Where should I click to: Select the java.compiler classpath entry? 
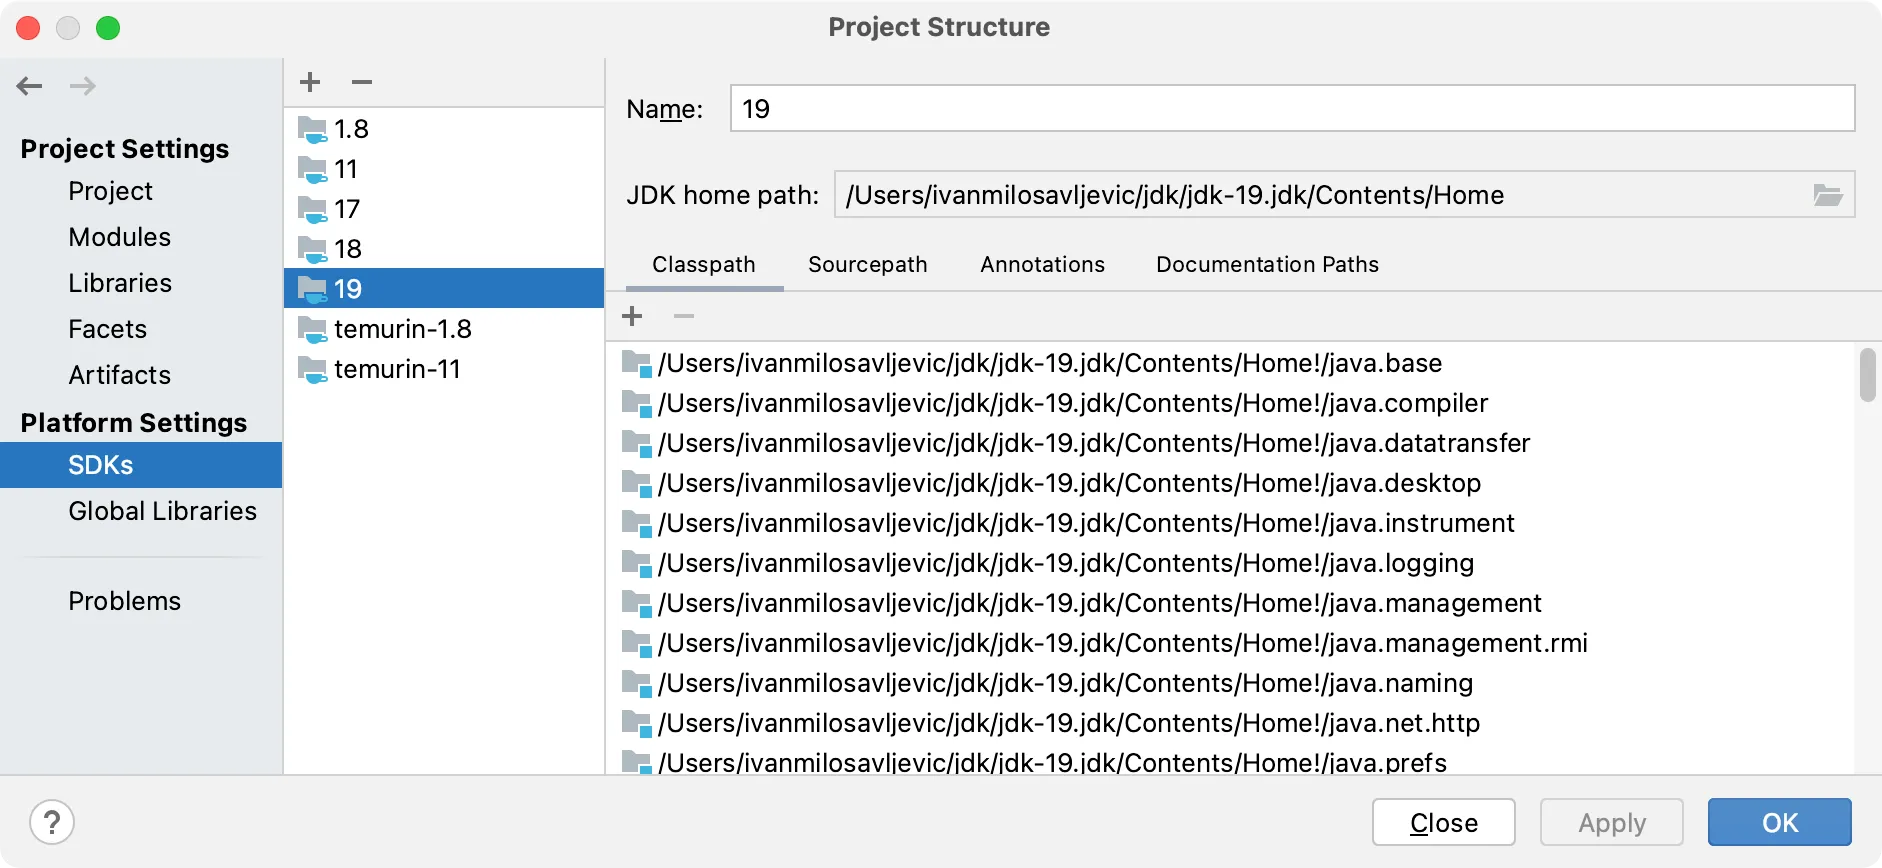(x=1230, y=403)
